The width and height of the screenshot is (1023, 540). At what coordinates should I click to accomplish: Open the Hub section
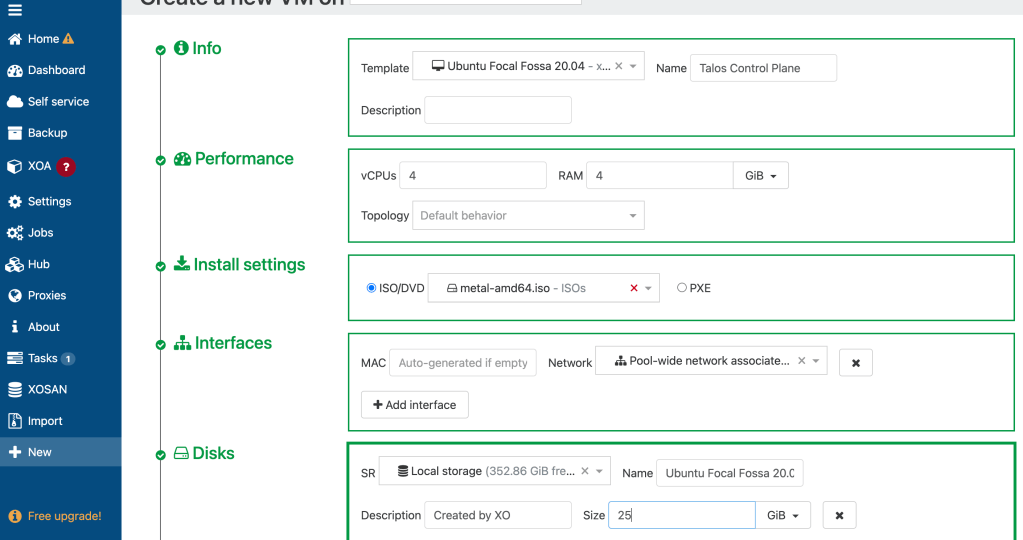(38, 264)
